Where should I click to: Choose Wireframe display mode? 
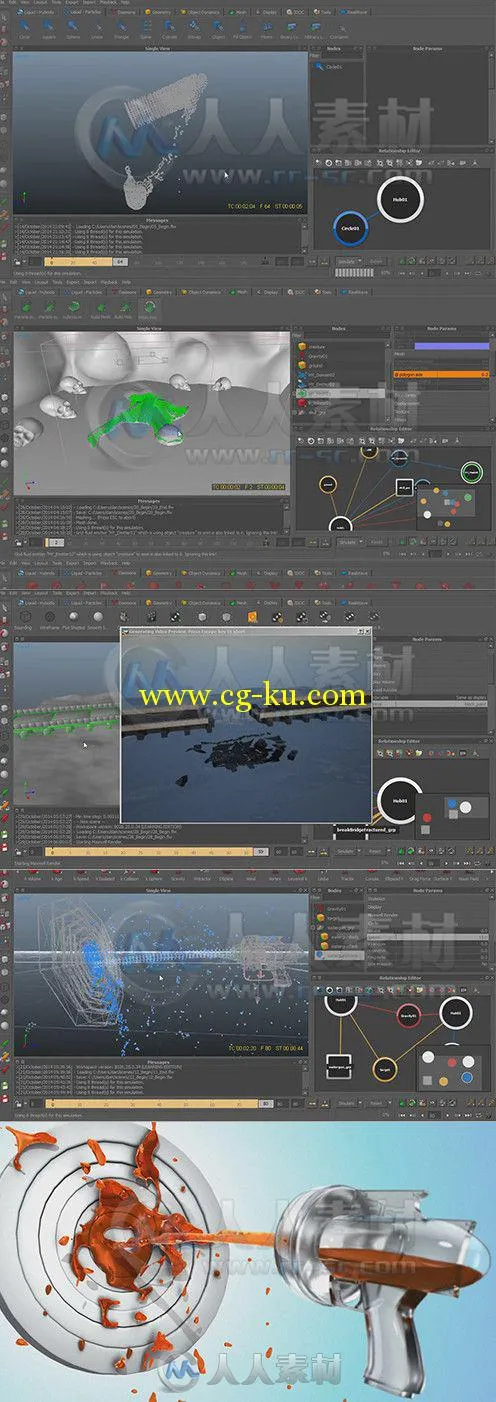click(x=49, y=616)
